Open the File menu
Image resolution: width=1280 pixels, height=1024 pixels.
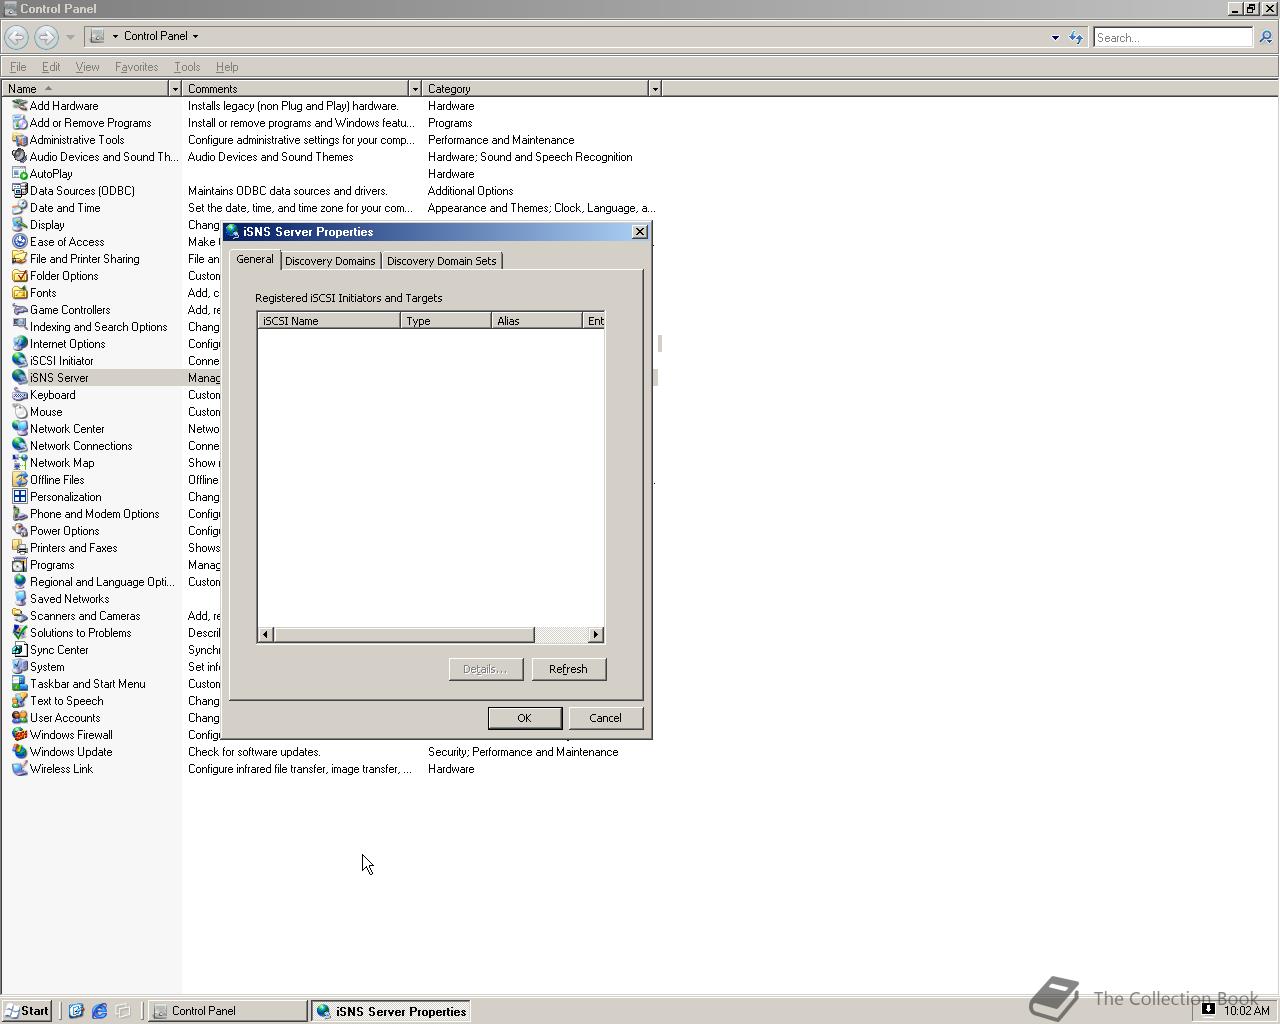point(18,67)
